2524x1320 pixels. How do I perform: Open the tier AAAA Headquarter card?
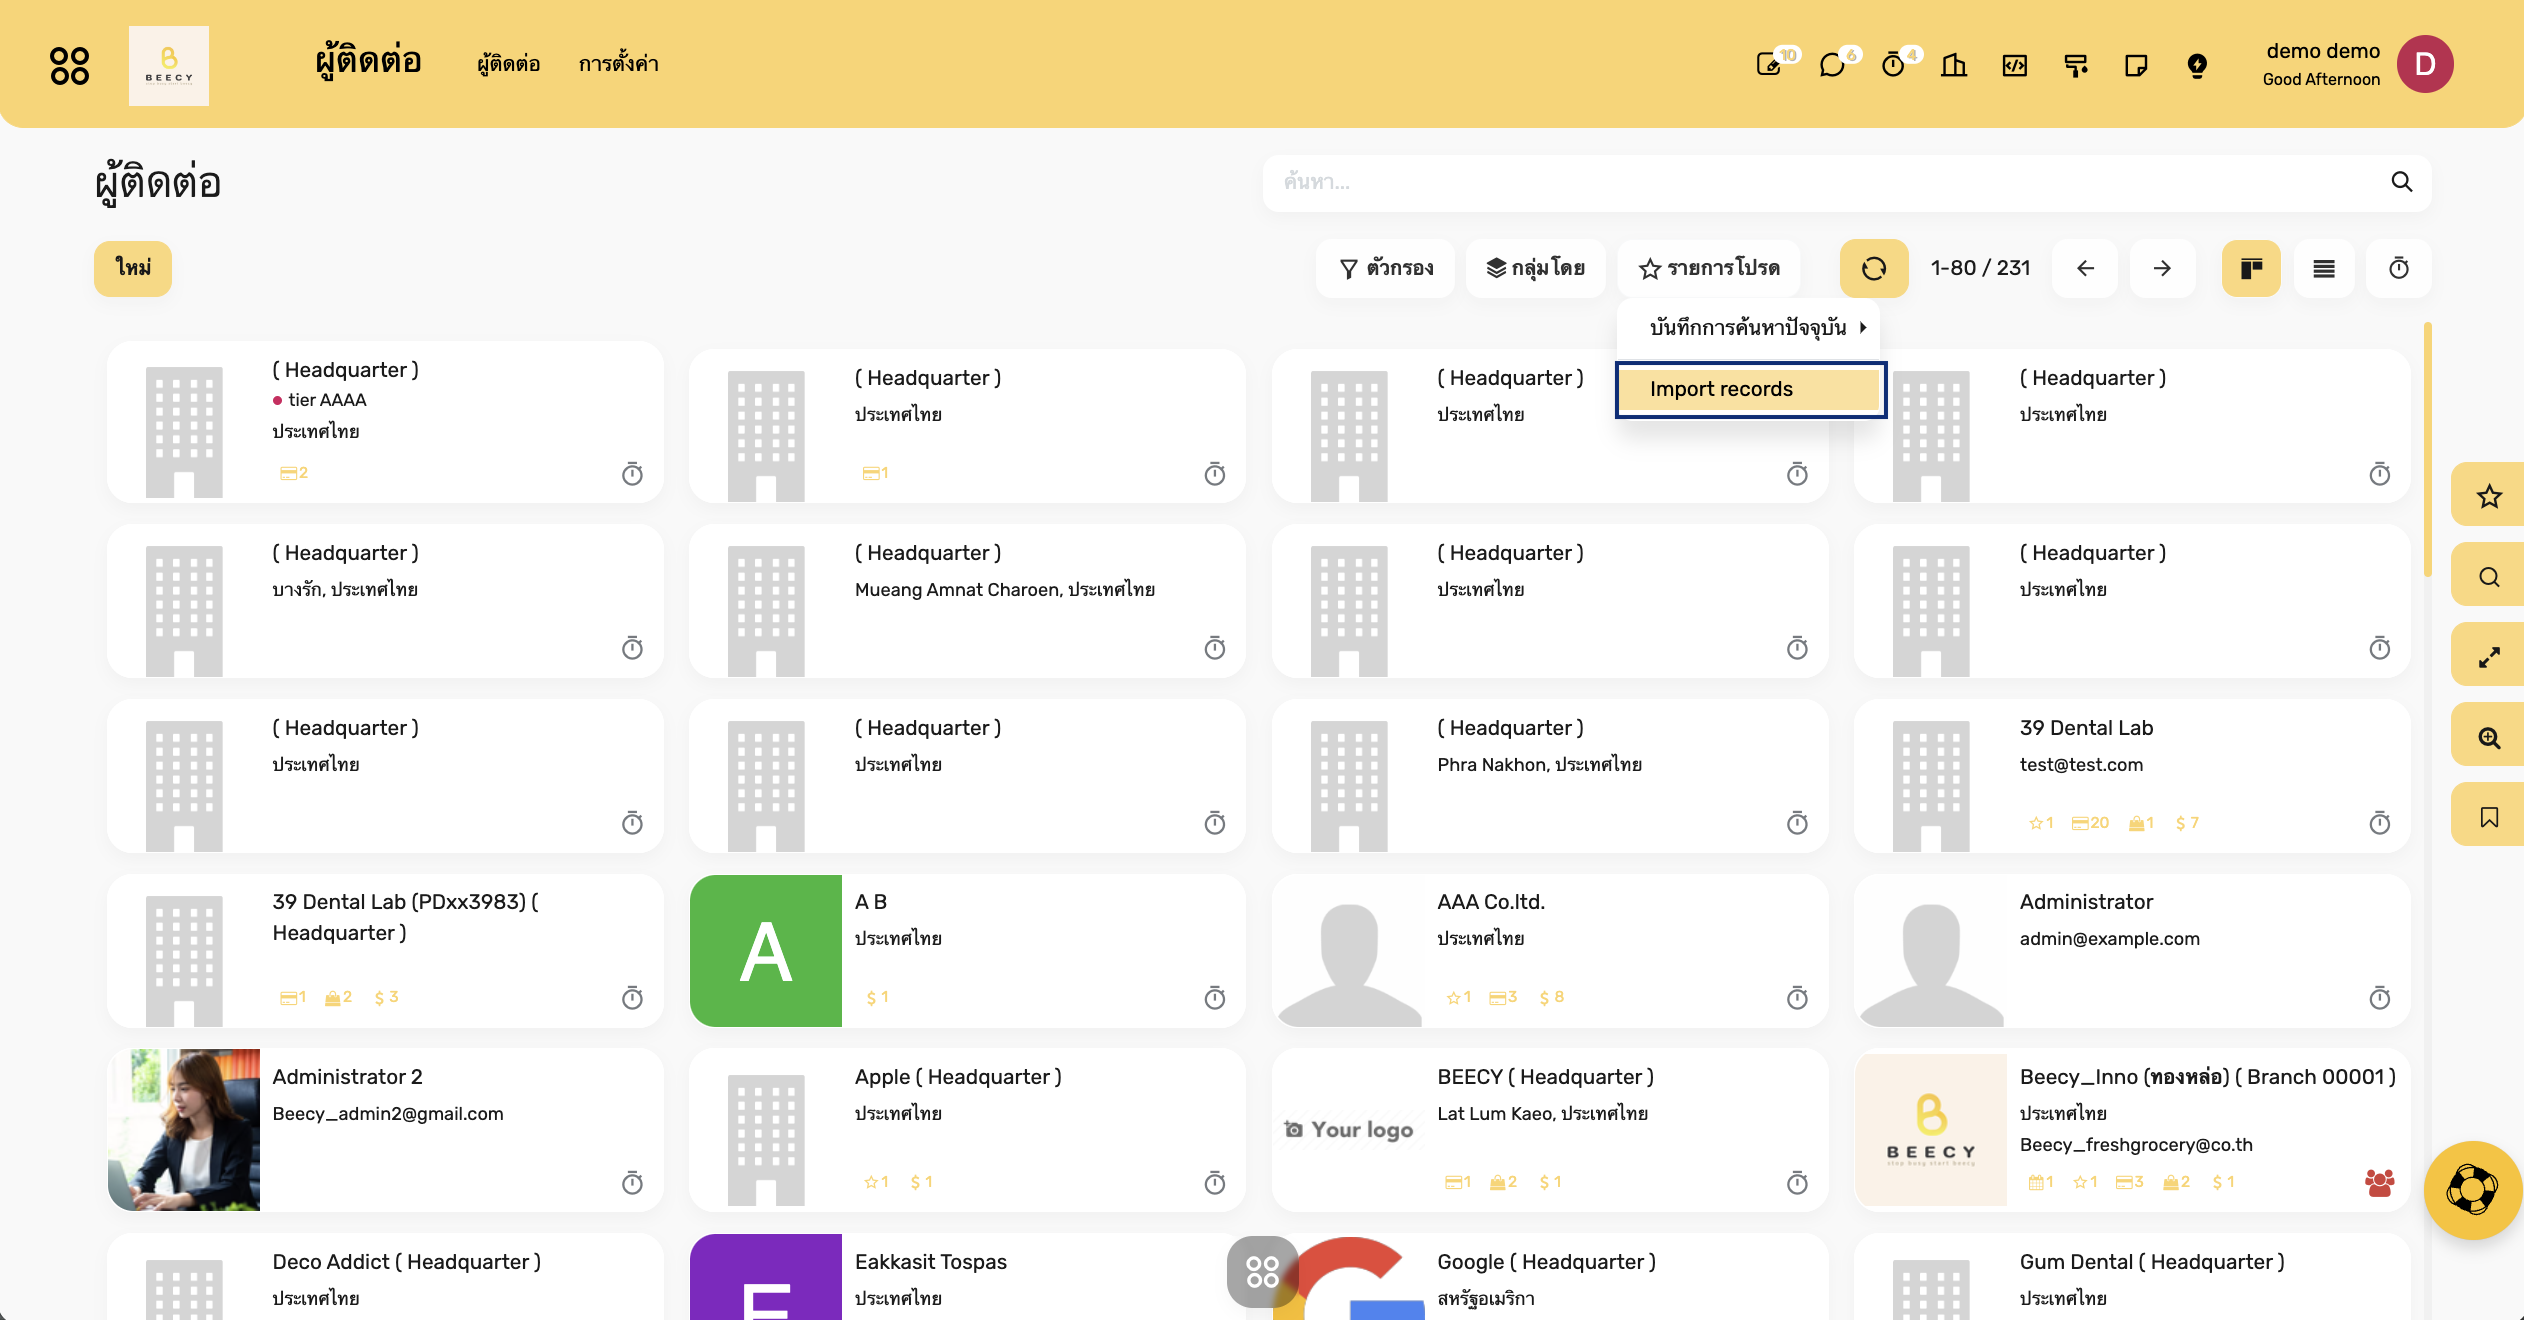coord(385,422)
